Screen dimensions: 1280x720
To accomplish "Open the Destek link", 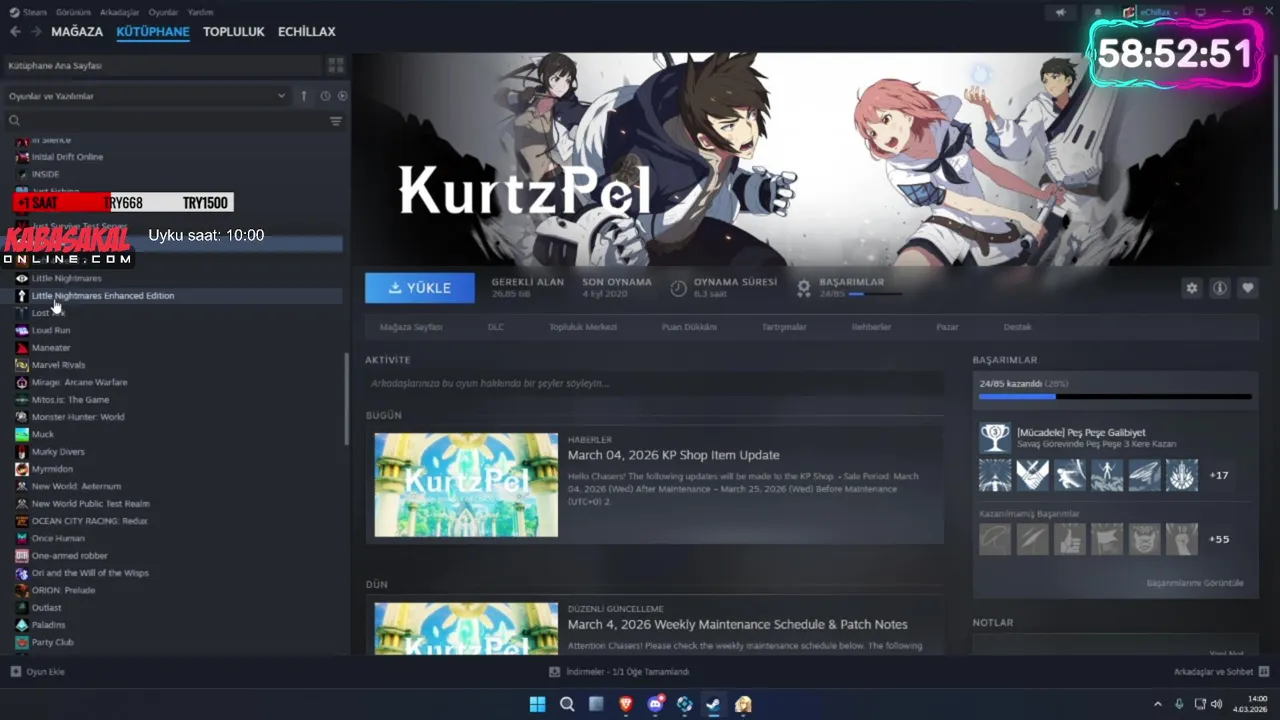I will pyautogui.click(x=1017, y=327).
